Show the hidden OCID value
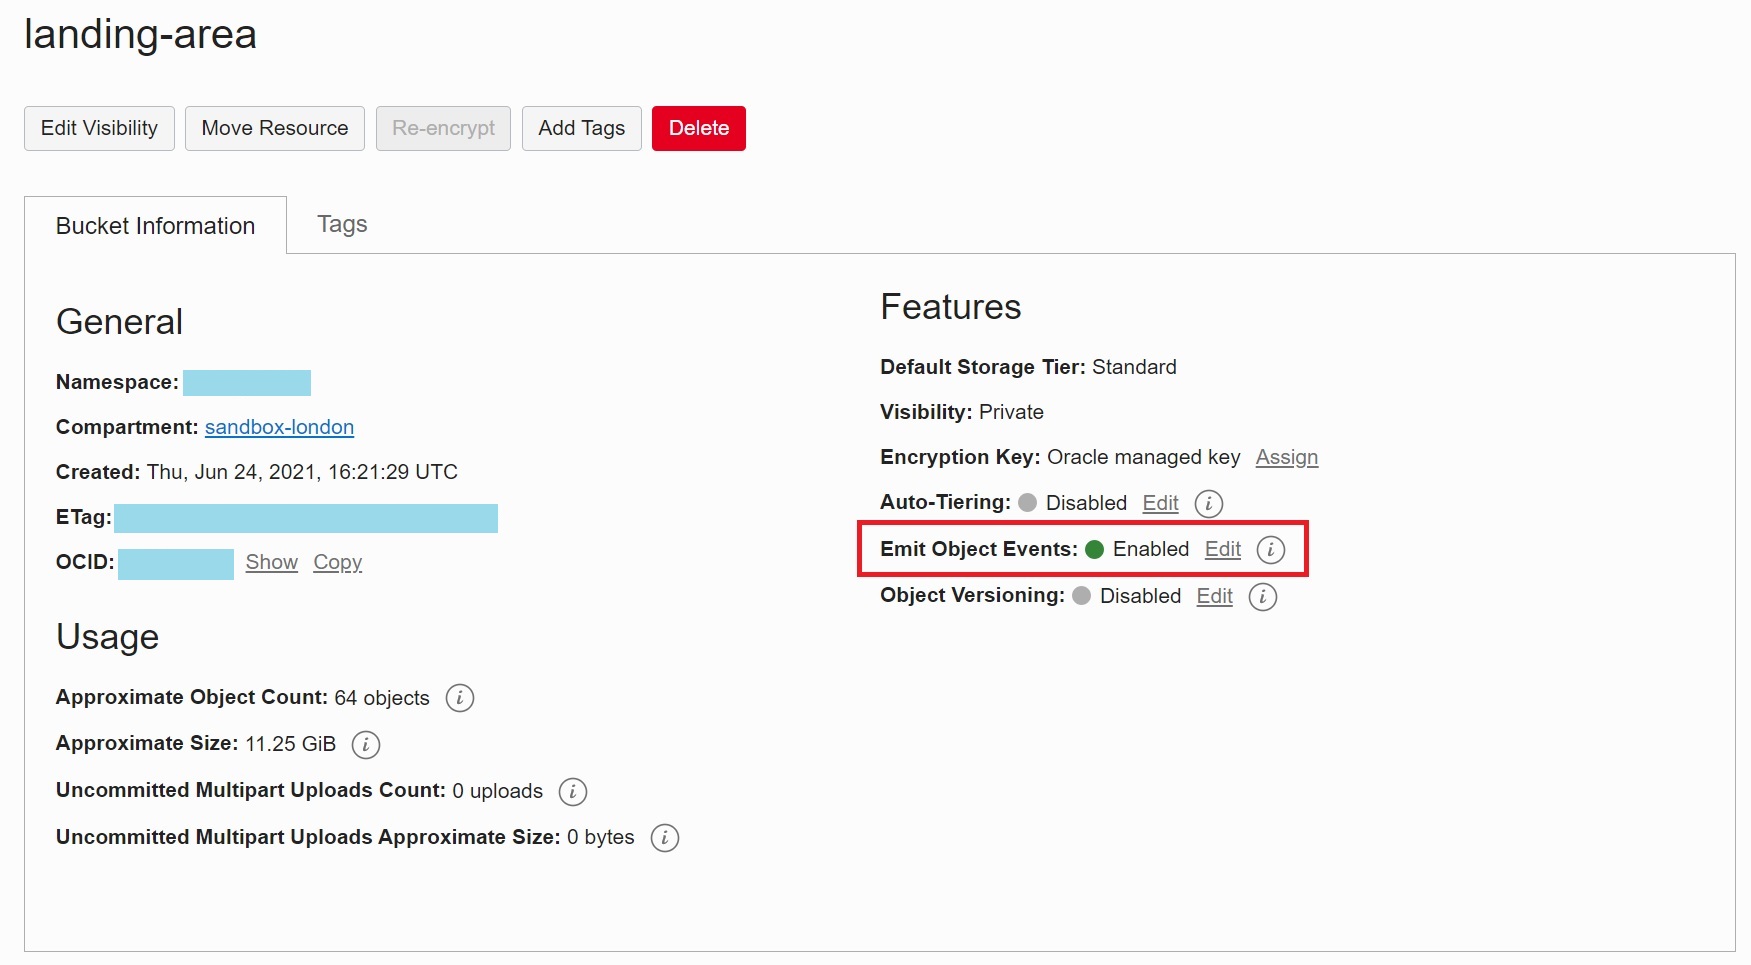The image size is (1751, 965). coord(271,562)
